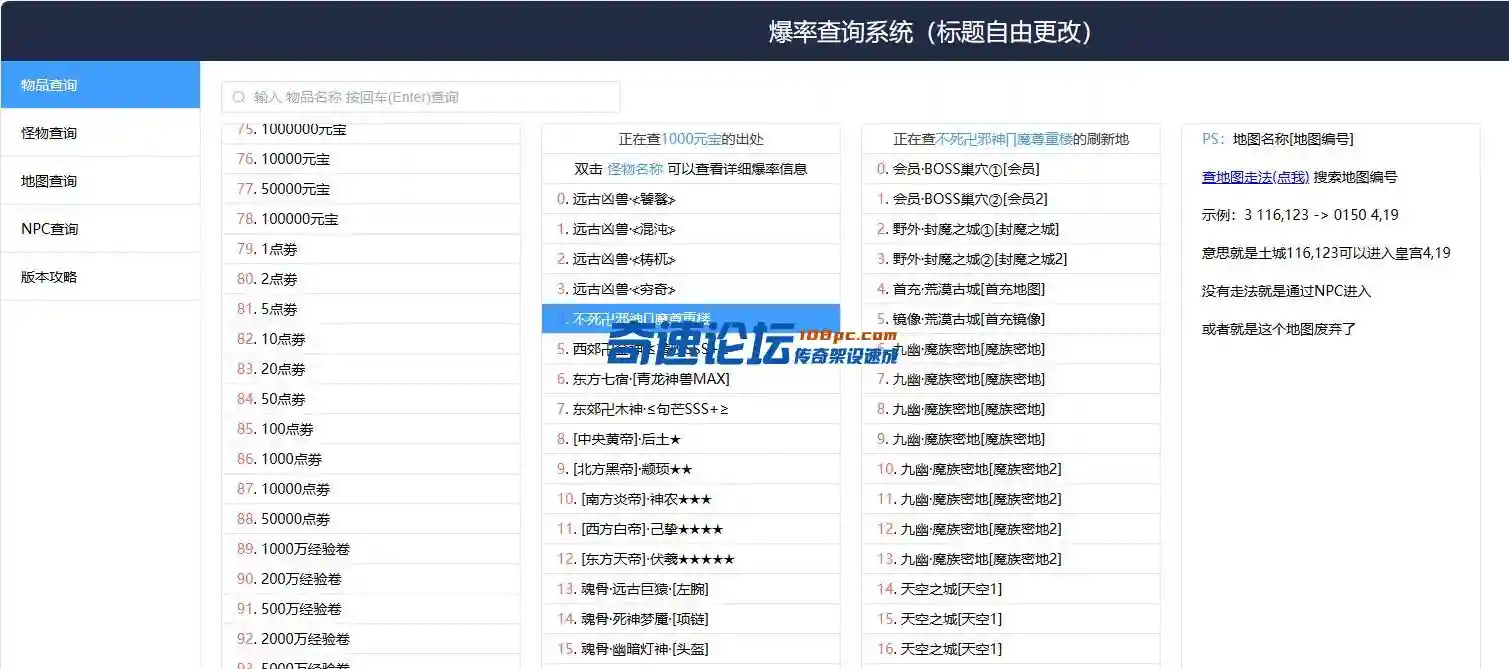The width and height of the screenshot is (1509, 669).
Task: Choose monster 11. [西方白帝]·己挚★★★★
Action: point(691,529)
